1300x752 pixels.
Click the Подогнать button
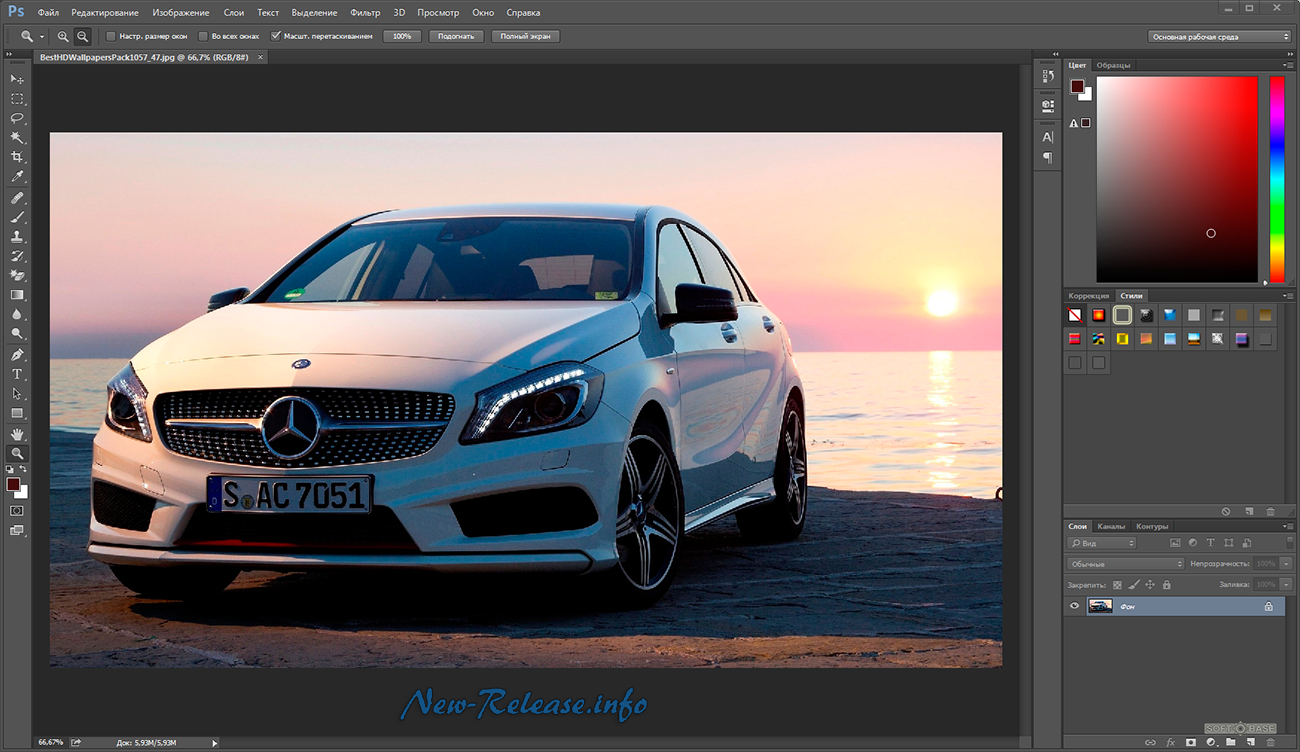coord(457,36)
